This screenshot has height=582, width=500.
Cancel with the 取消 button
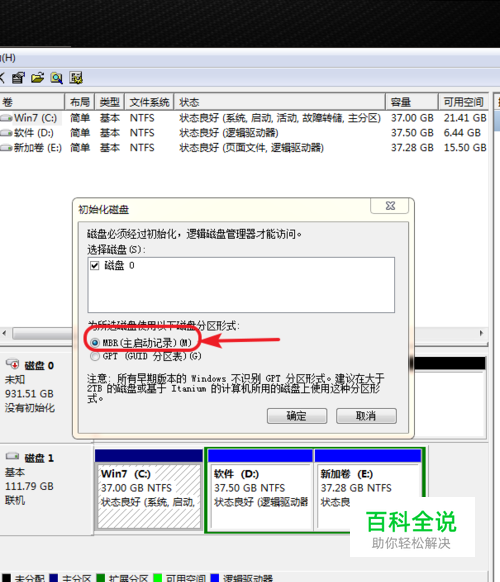click(x=366, y=416)
